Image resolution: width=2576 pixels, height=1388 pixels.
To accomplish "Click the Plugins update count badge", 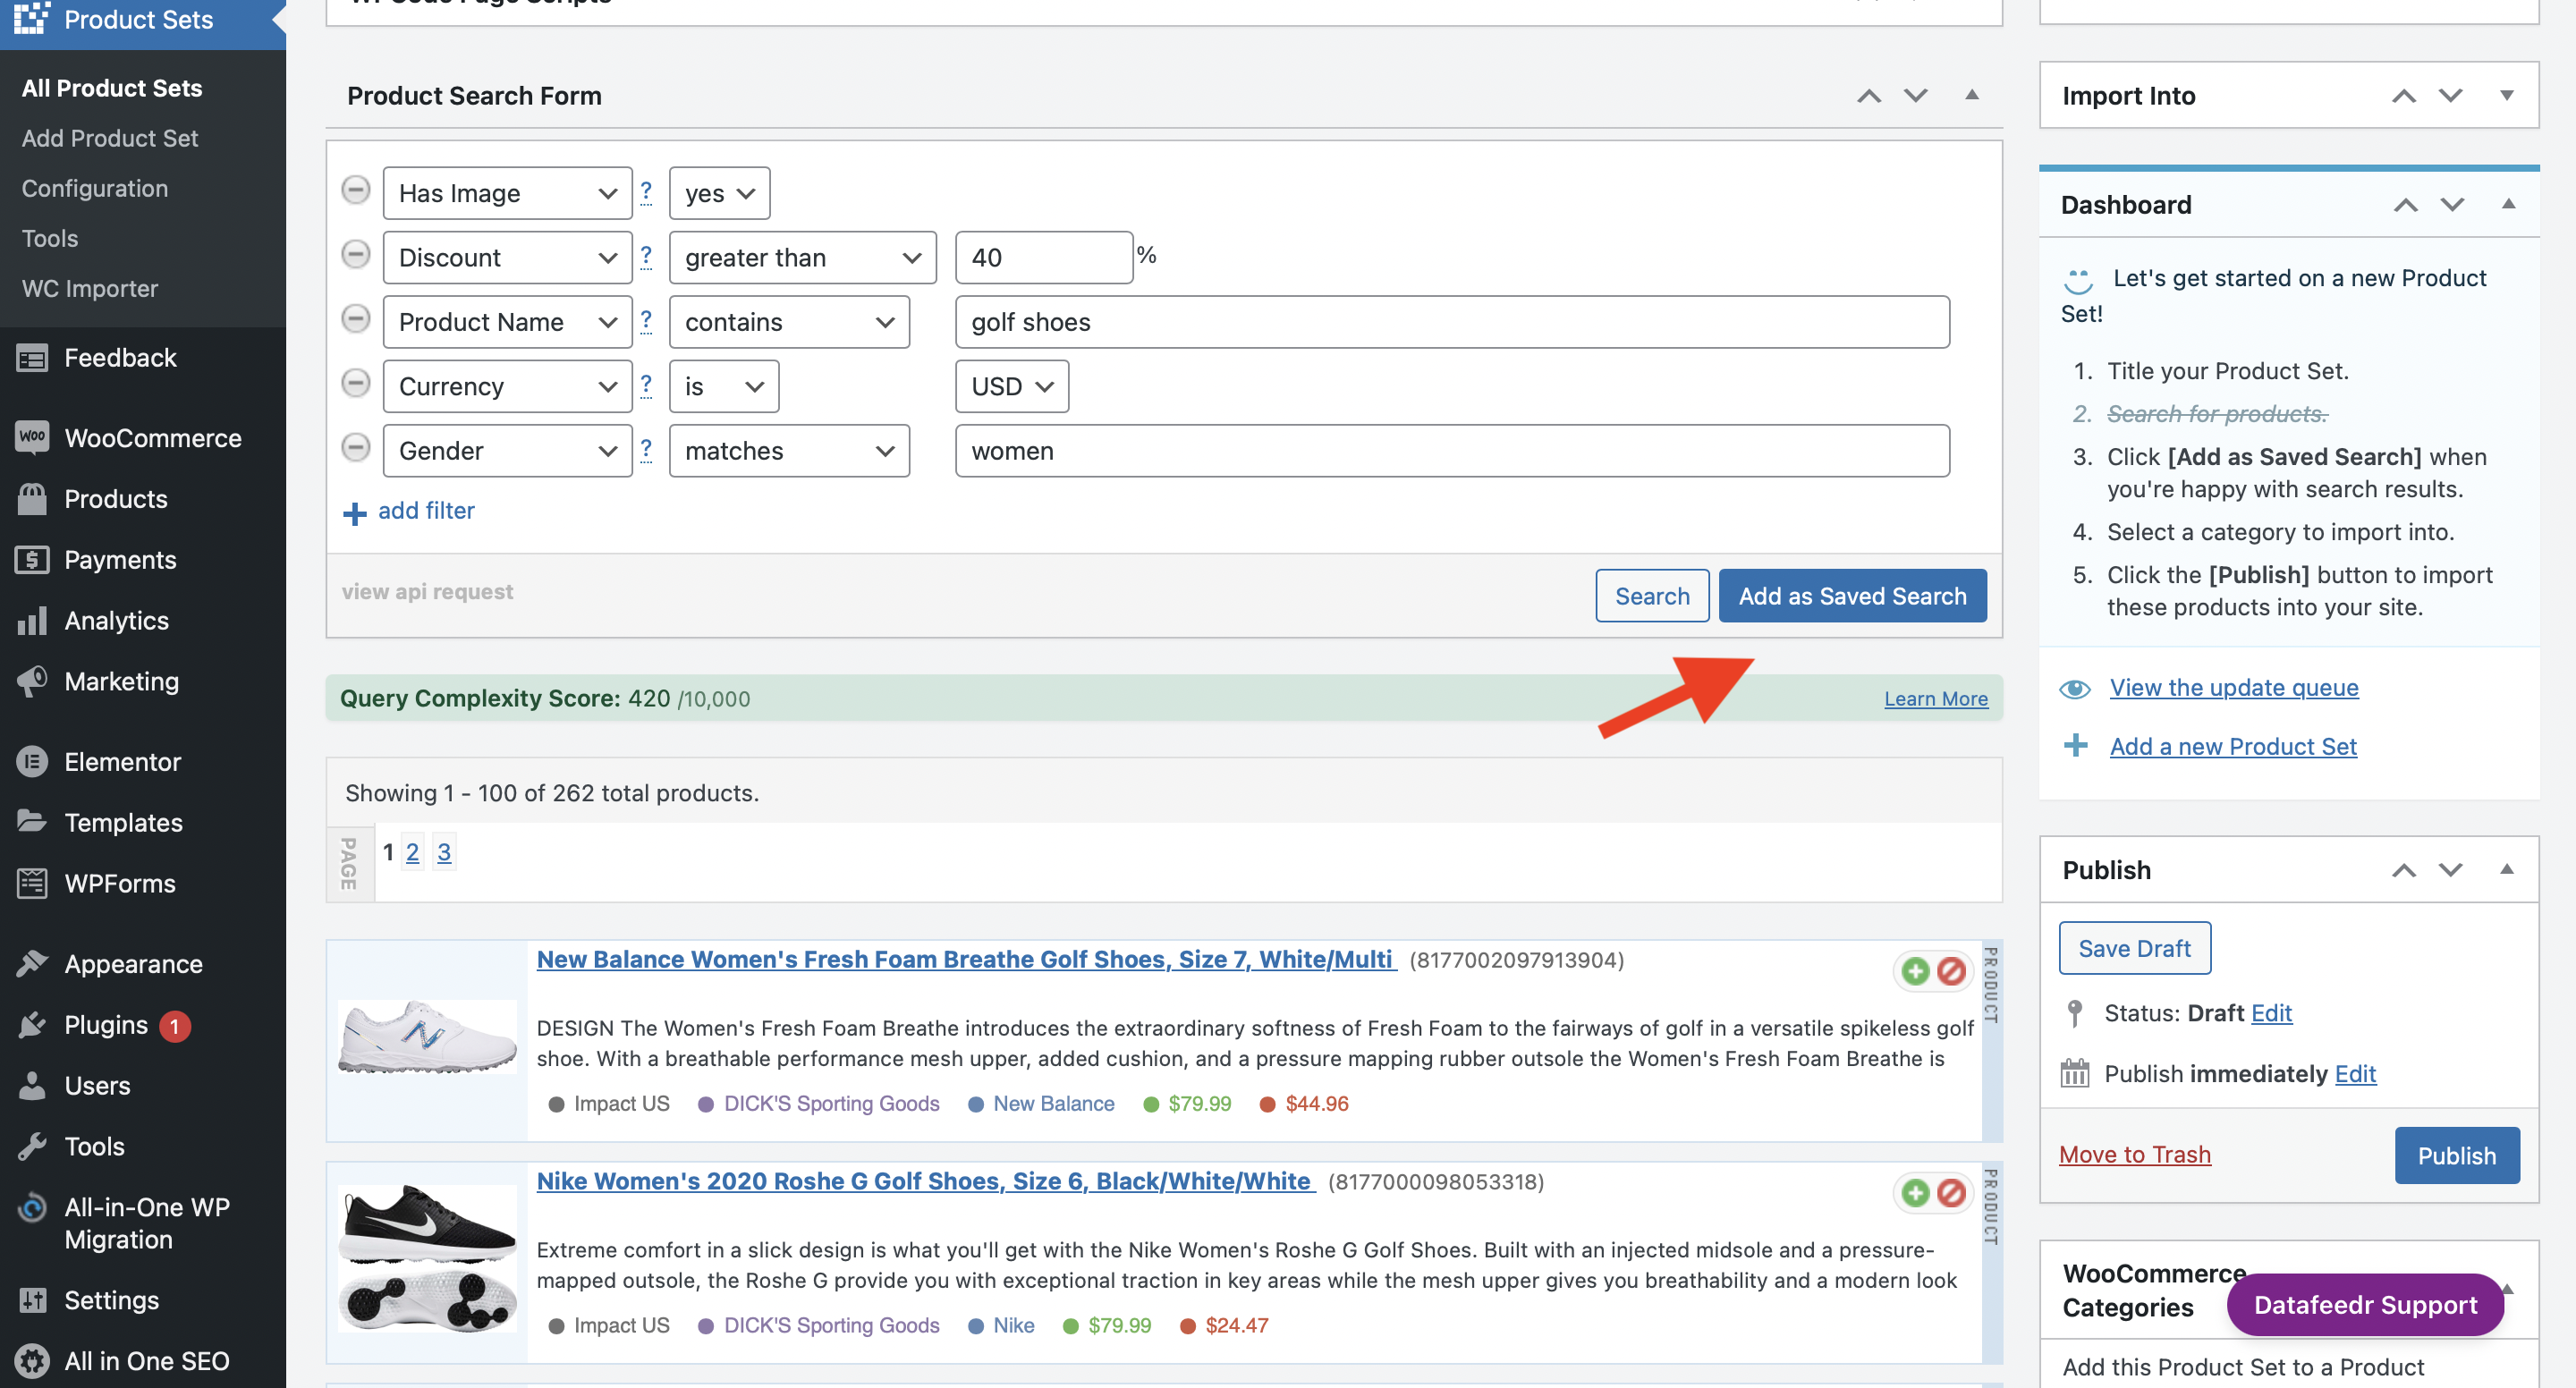I will point(175,1026).
